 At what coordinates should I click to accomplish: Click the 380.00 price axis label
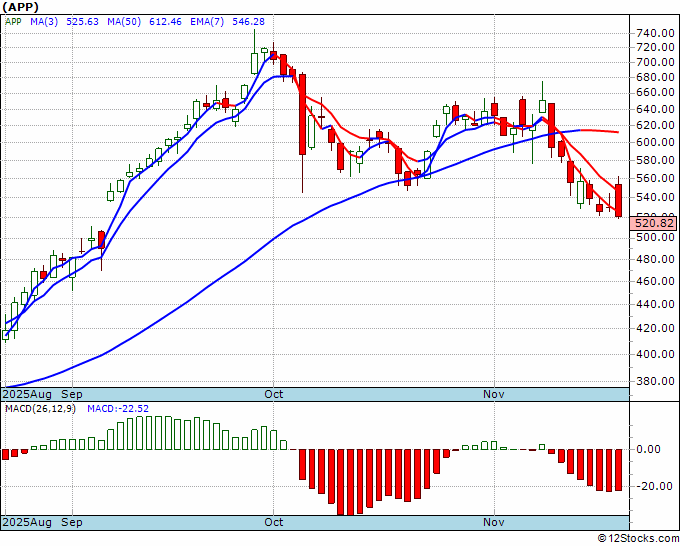(x=655, y=382)
